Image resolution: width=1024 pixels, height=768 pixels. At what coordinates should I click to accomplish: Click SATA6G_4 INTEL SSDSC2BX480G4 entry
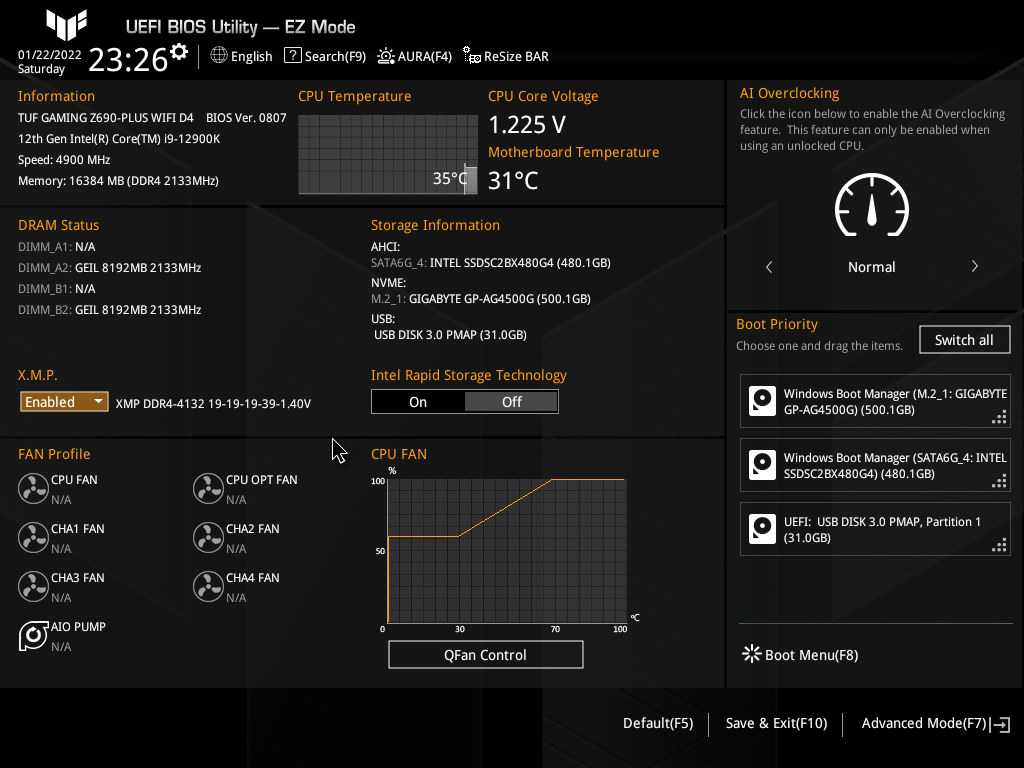coord(491,263)
